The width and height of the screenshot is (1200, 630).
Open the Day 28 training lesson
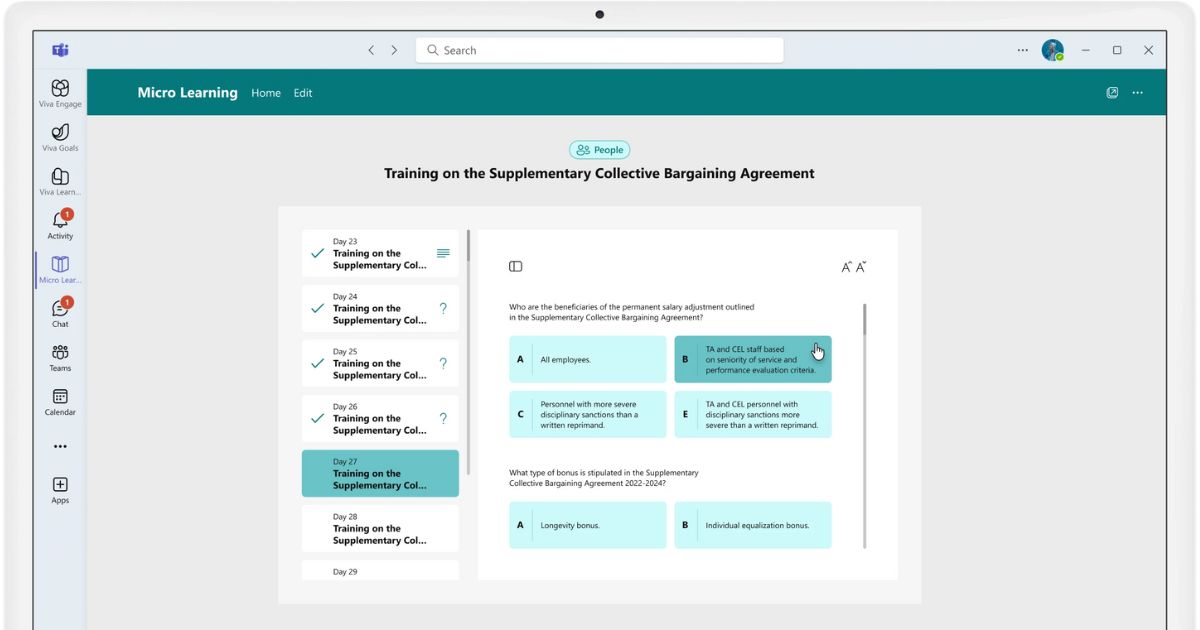click(380, 529)
